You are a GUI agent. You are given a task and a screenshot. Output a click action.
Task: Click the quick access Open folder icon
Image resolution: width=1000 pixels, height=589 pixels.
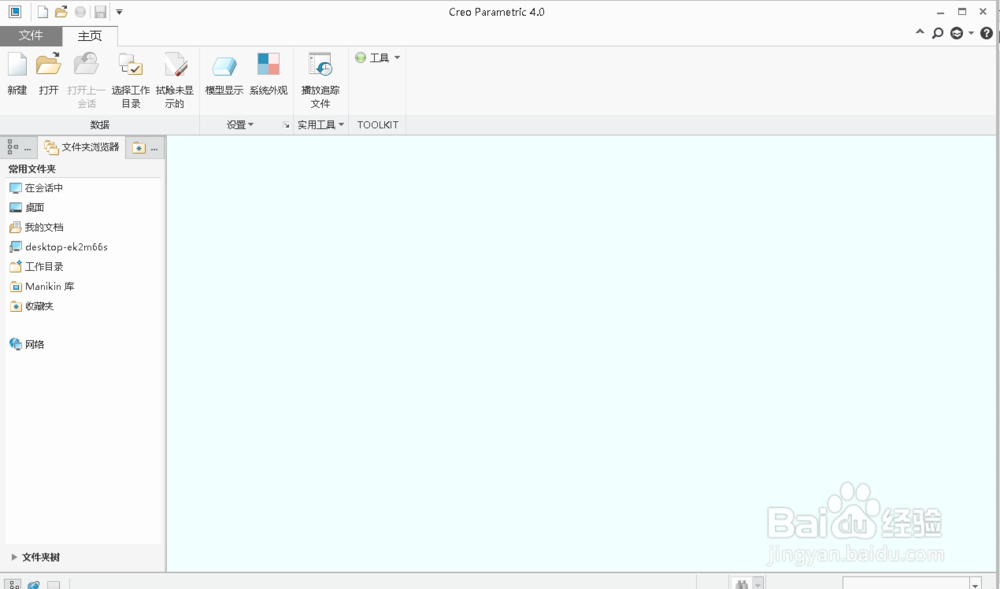(x=61, y=11)
